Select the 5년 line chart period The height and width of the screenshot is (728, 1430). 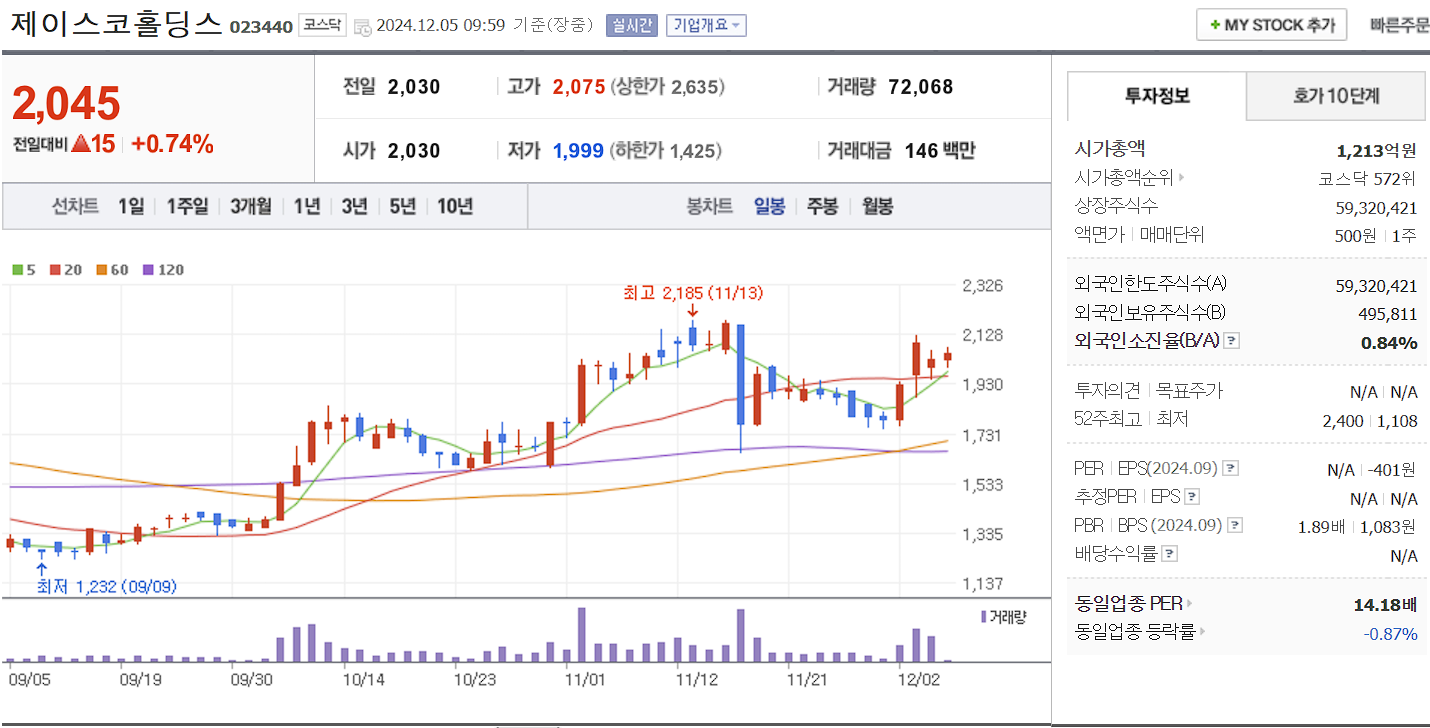pyautogui.click(x=402, y=206)
